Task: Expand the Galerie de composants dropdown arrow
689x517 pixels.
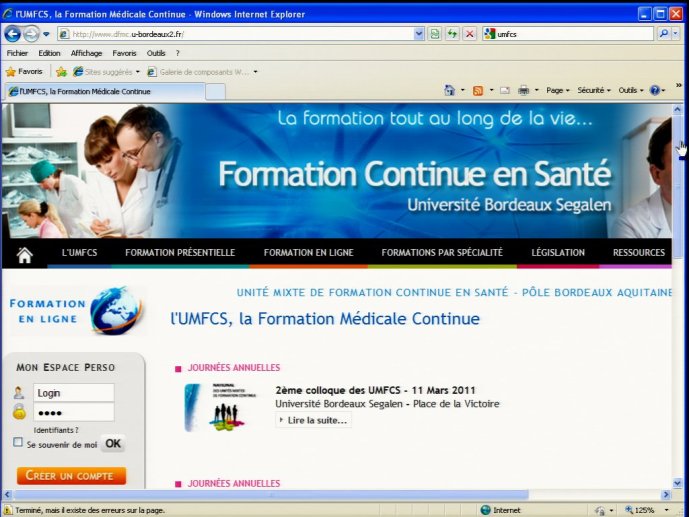Action: pyautogui.click(x=255, y=72)
